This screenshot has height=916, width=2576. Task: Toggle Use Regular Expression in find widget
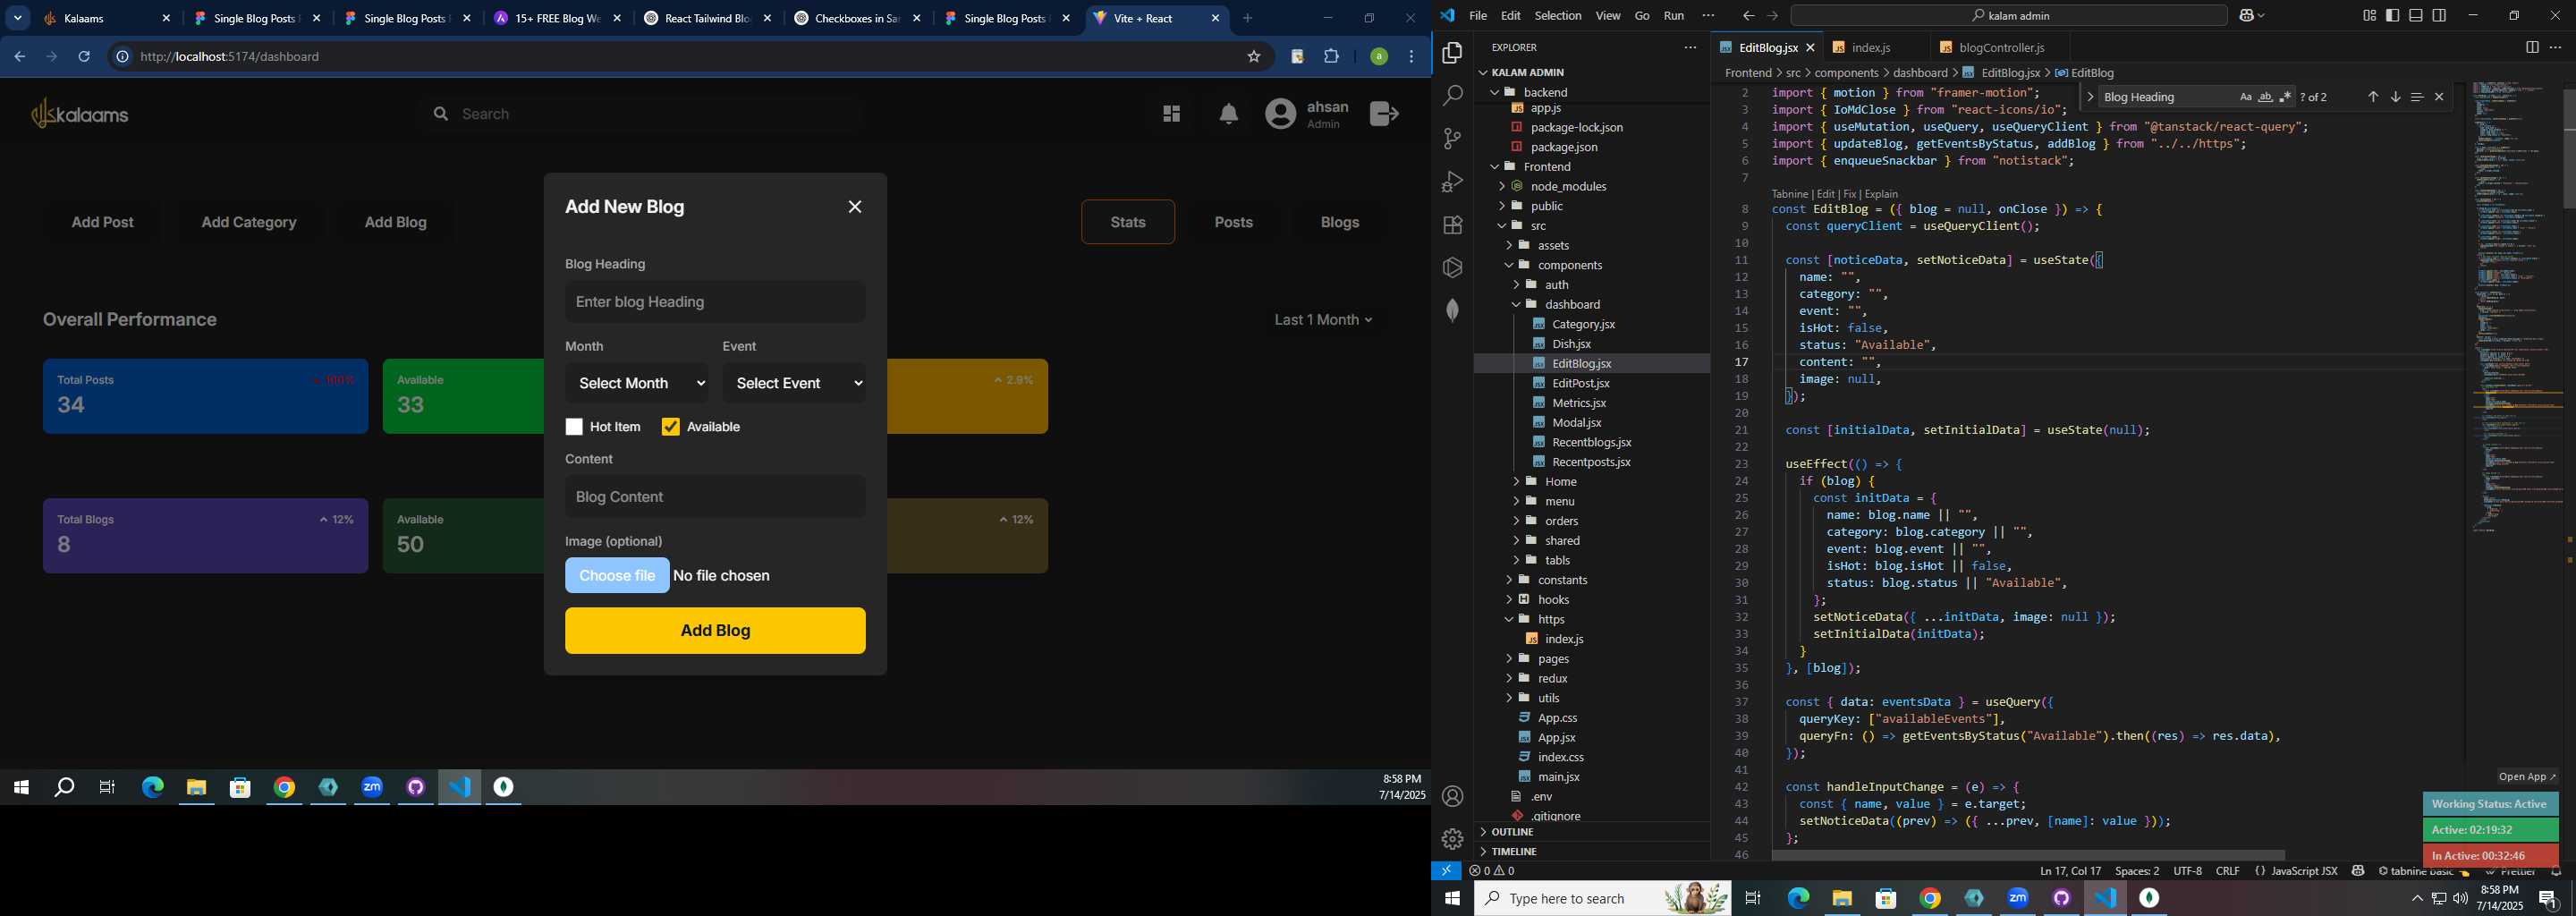point(2286,97)
